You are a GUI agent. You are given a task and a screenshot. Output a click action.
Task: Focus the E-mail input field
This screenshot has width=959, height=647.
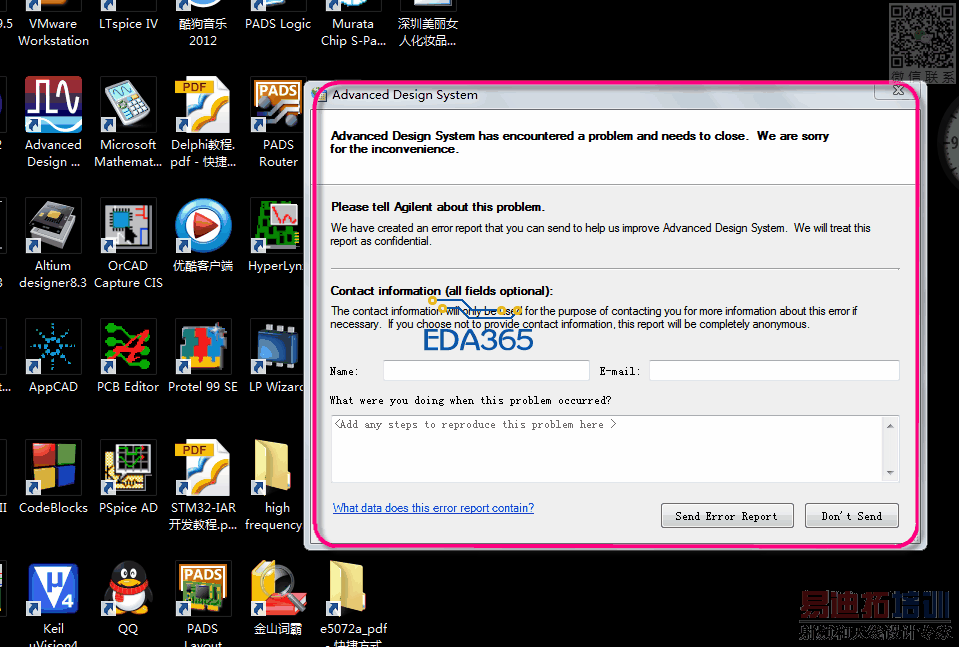(x=774, y=371)
